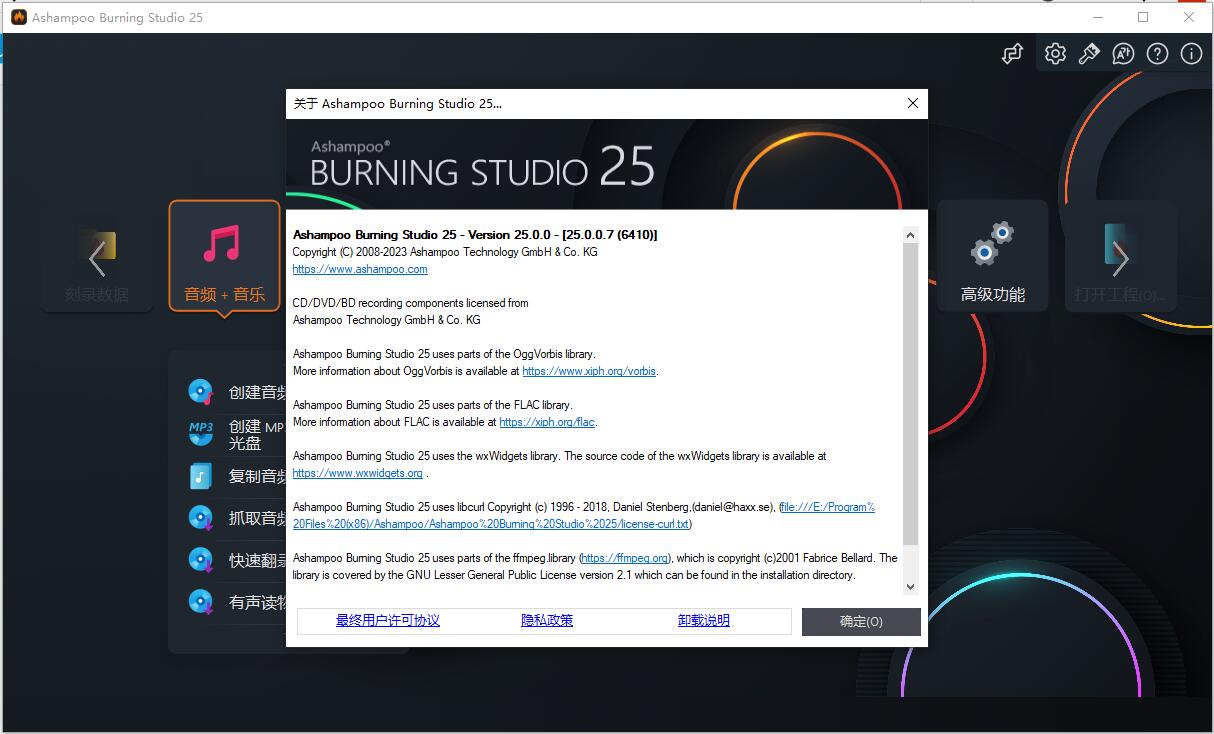This screenshot has width=1214, height=734.
Task: Click the Burning Studio 25 banner image
Action: point(607,164)
